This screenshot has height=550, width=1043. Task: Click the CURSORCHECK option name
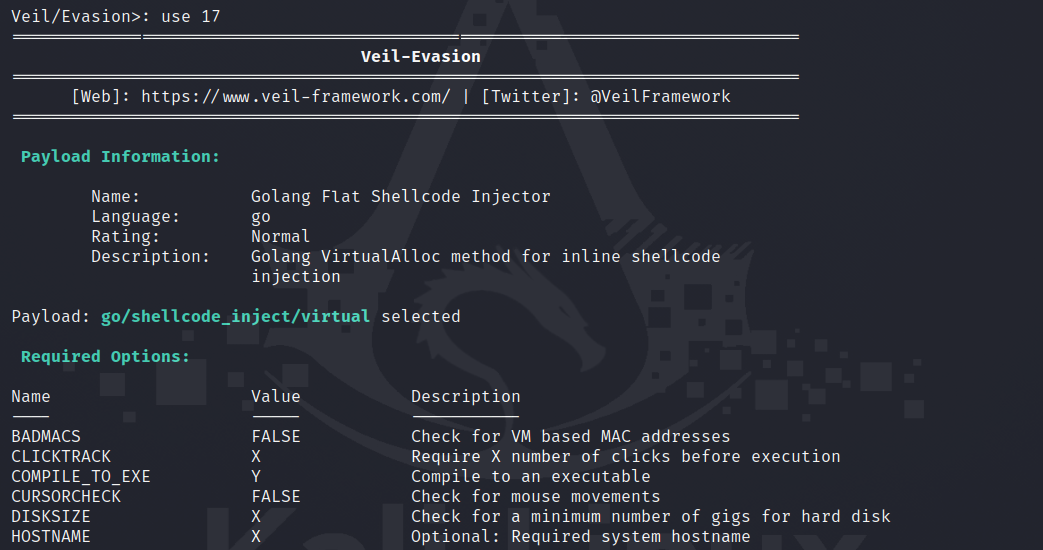click(66, 497)
